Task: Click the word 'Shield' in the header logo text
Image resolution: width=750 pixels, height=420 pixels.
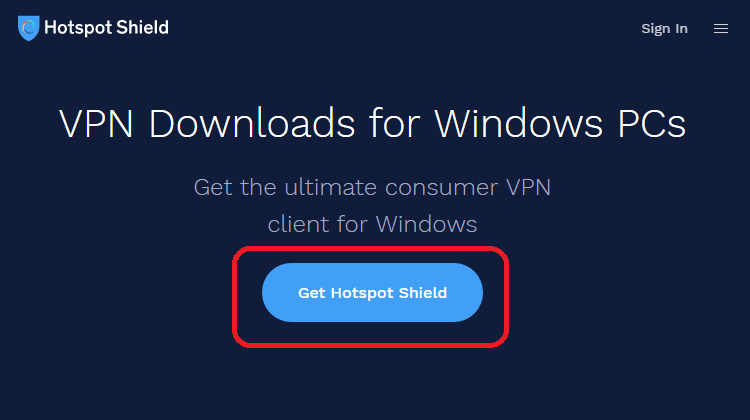Action: (142, 27)
